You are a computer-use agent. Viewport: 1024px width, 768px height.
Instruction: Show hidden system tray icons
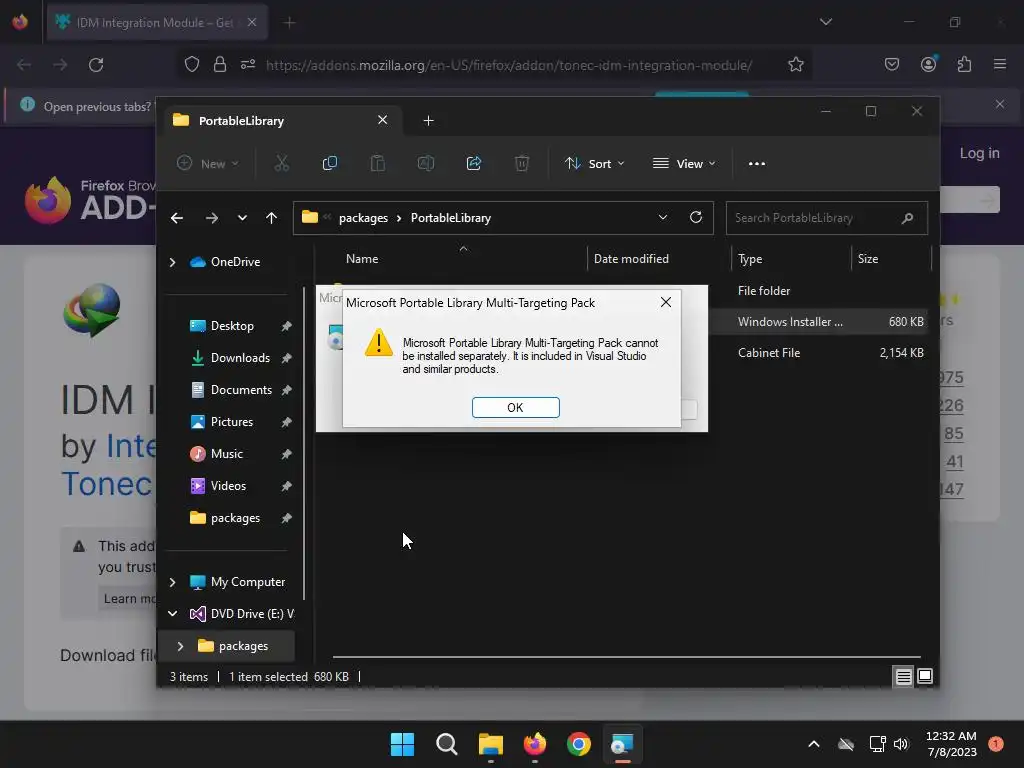814,744
